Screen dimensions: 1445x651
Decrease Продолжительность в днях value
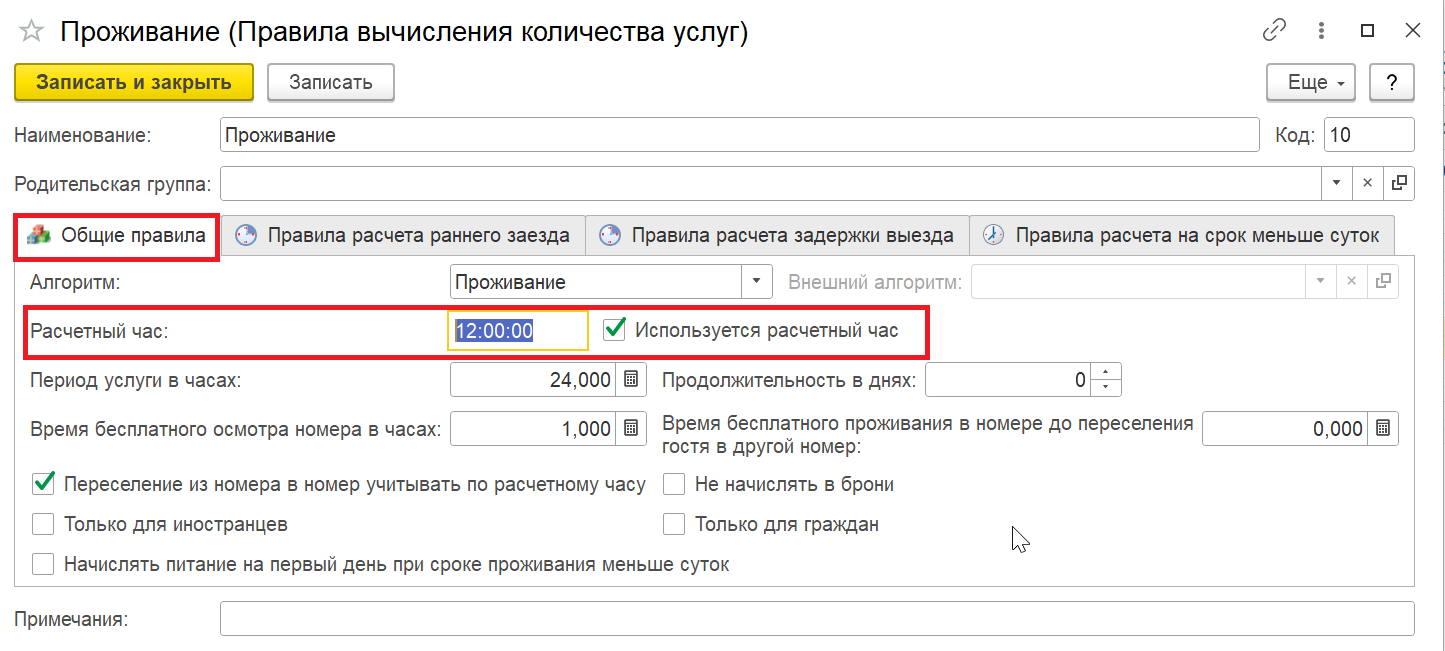coord(1105,387)
